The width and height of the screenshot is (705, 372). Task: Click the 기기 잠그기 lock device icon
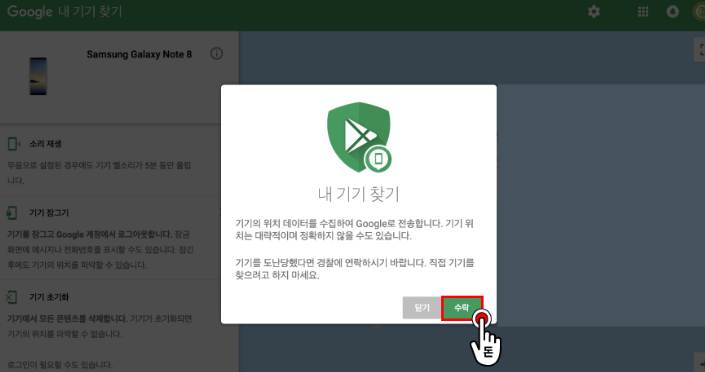(12, 213)
